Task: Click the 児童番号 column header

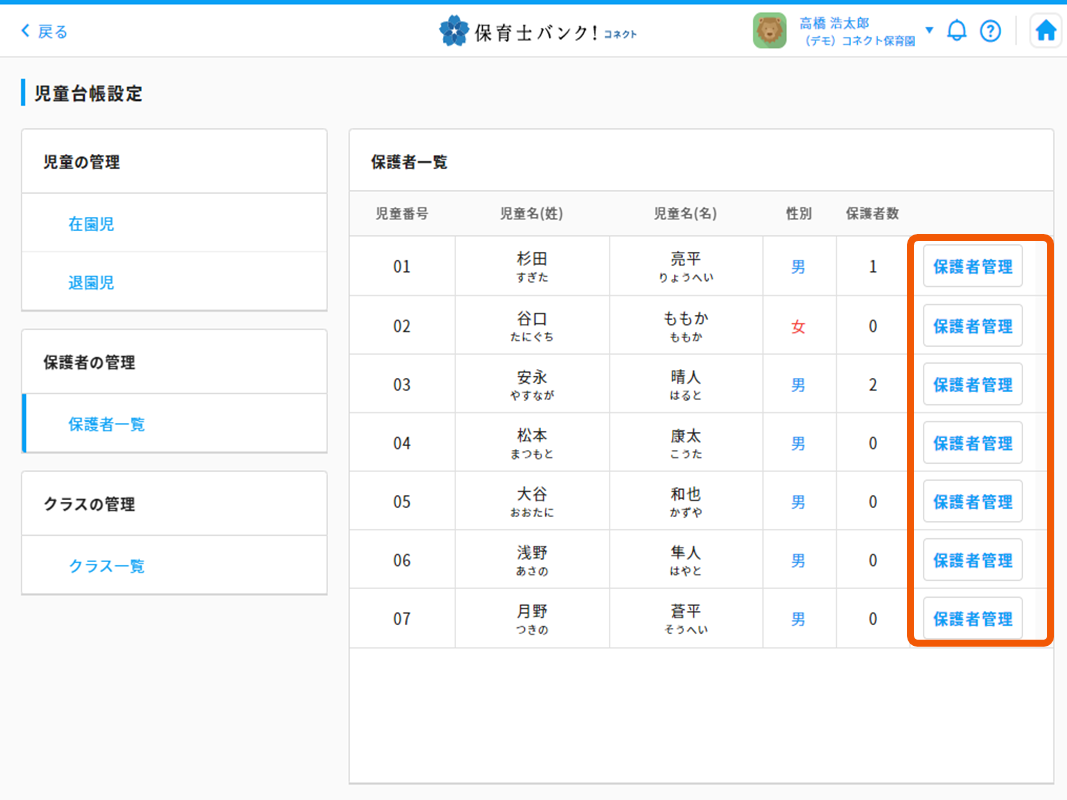Action: click(x=402, y=213)
